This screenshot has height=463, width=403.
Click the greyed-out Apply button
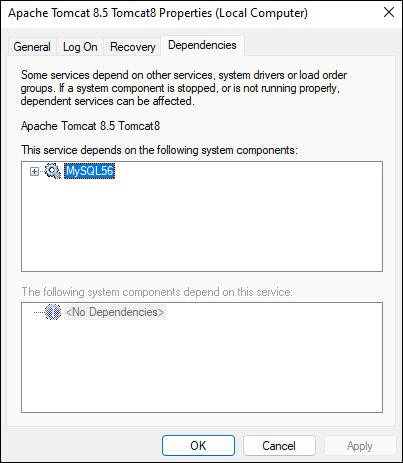(x=360, y=446)
